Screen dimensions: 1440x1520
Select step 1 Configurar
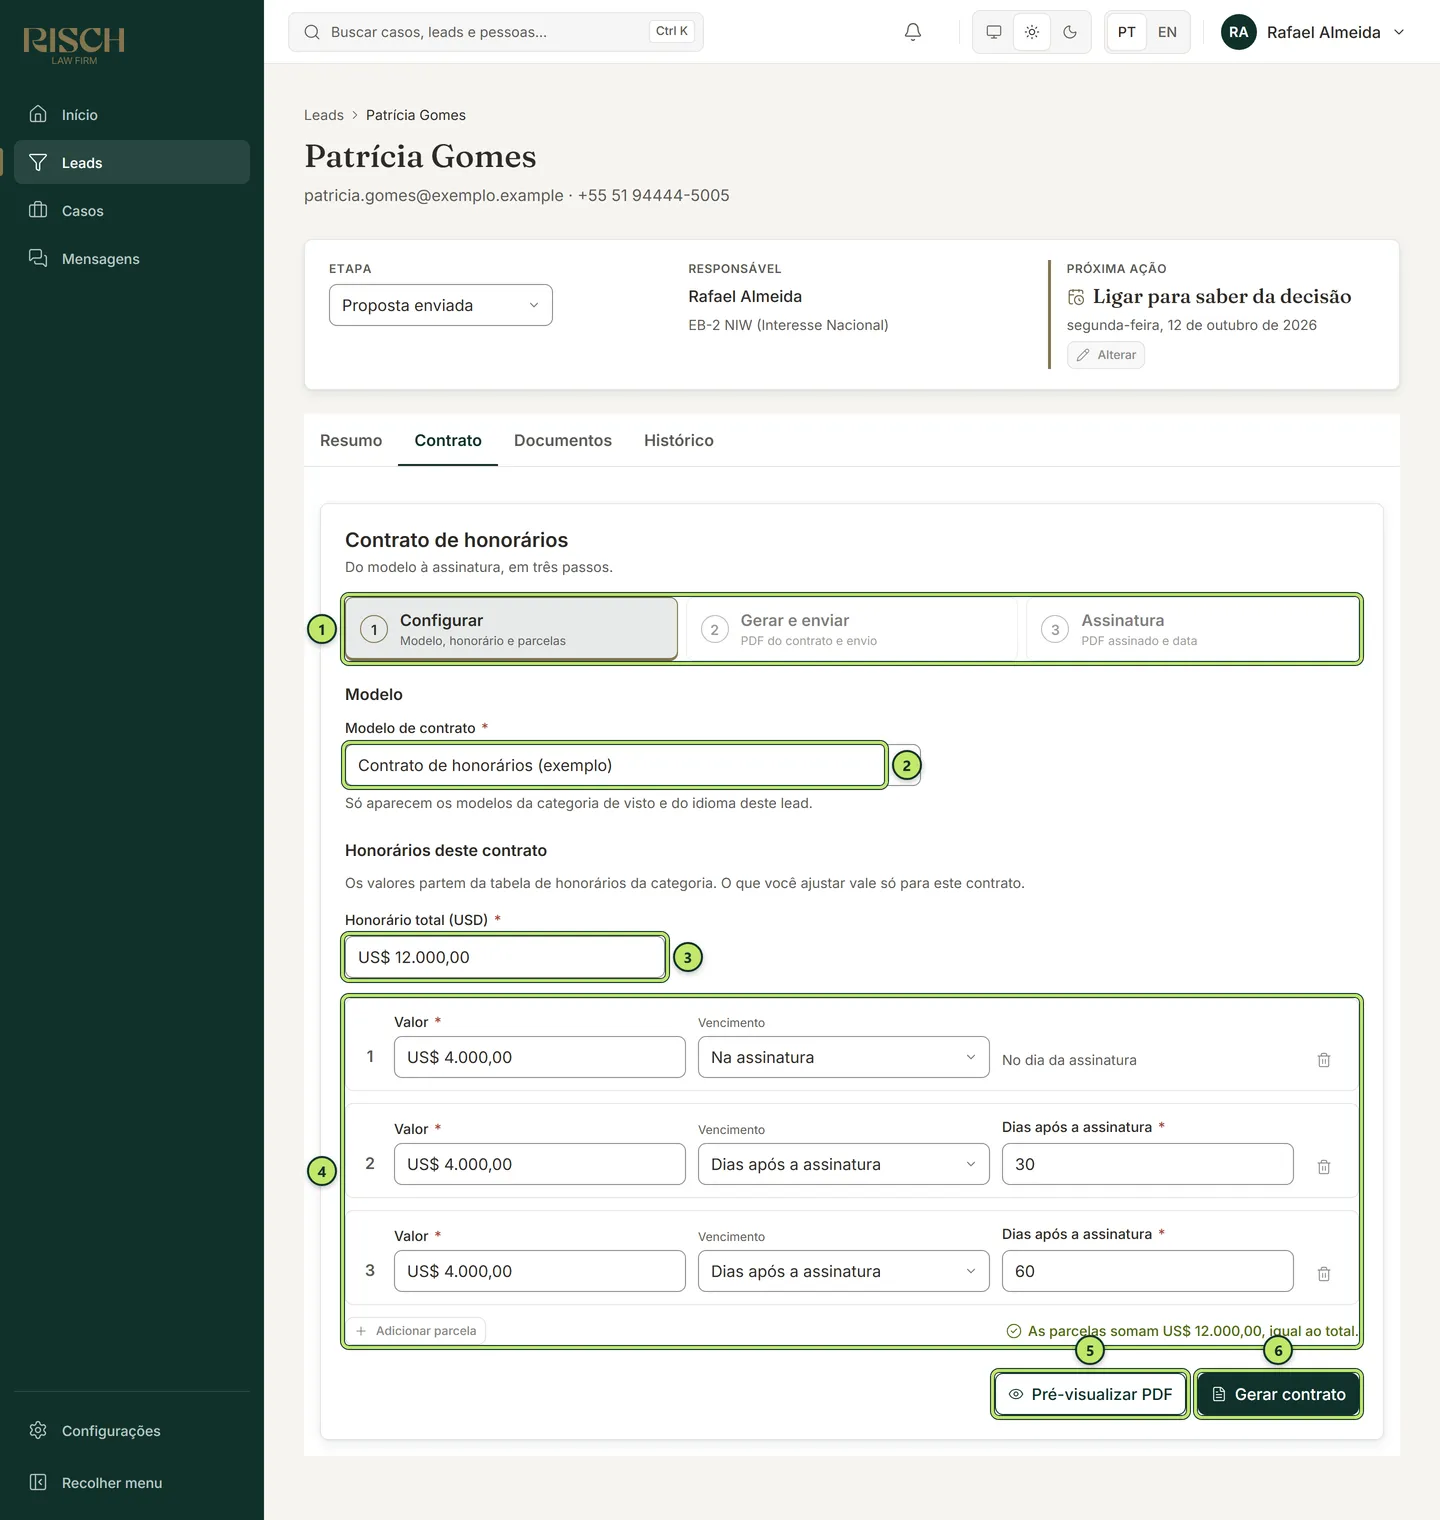pyautogui.click(x=511, y=629)
